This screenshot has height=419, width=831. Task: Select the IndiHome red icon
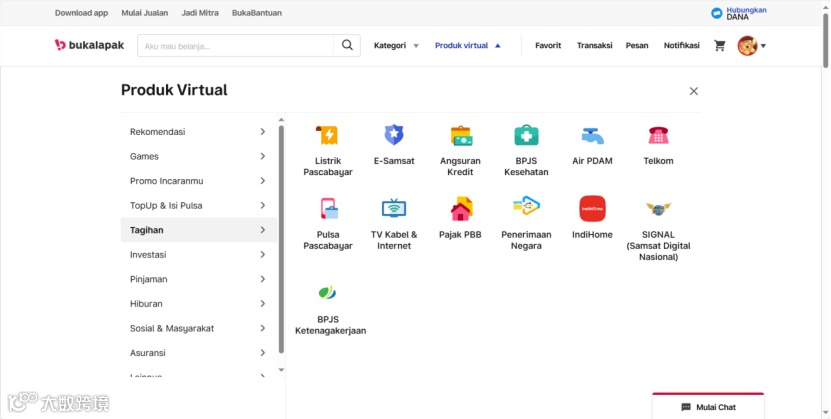point(592,209)
